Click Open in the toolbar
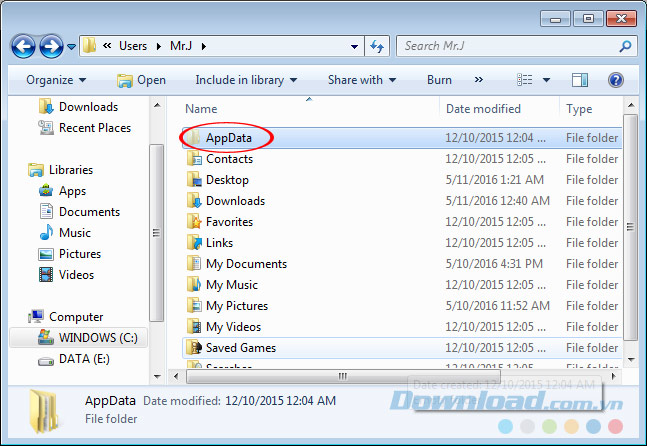The image size is (647, 446). coord(141,80)
